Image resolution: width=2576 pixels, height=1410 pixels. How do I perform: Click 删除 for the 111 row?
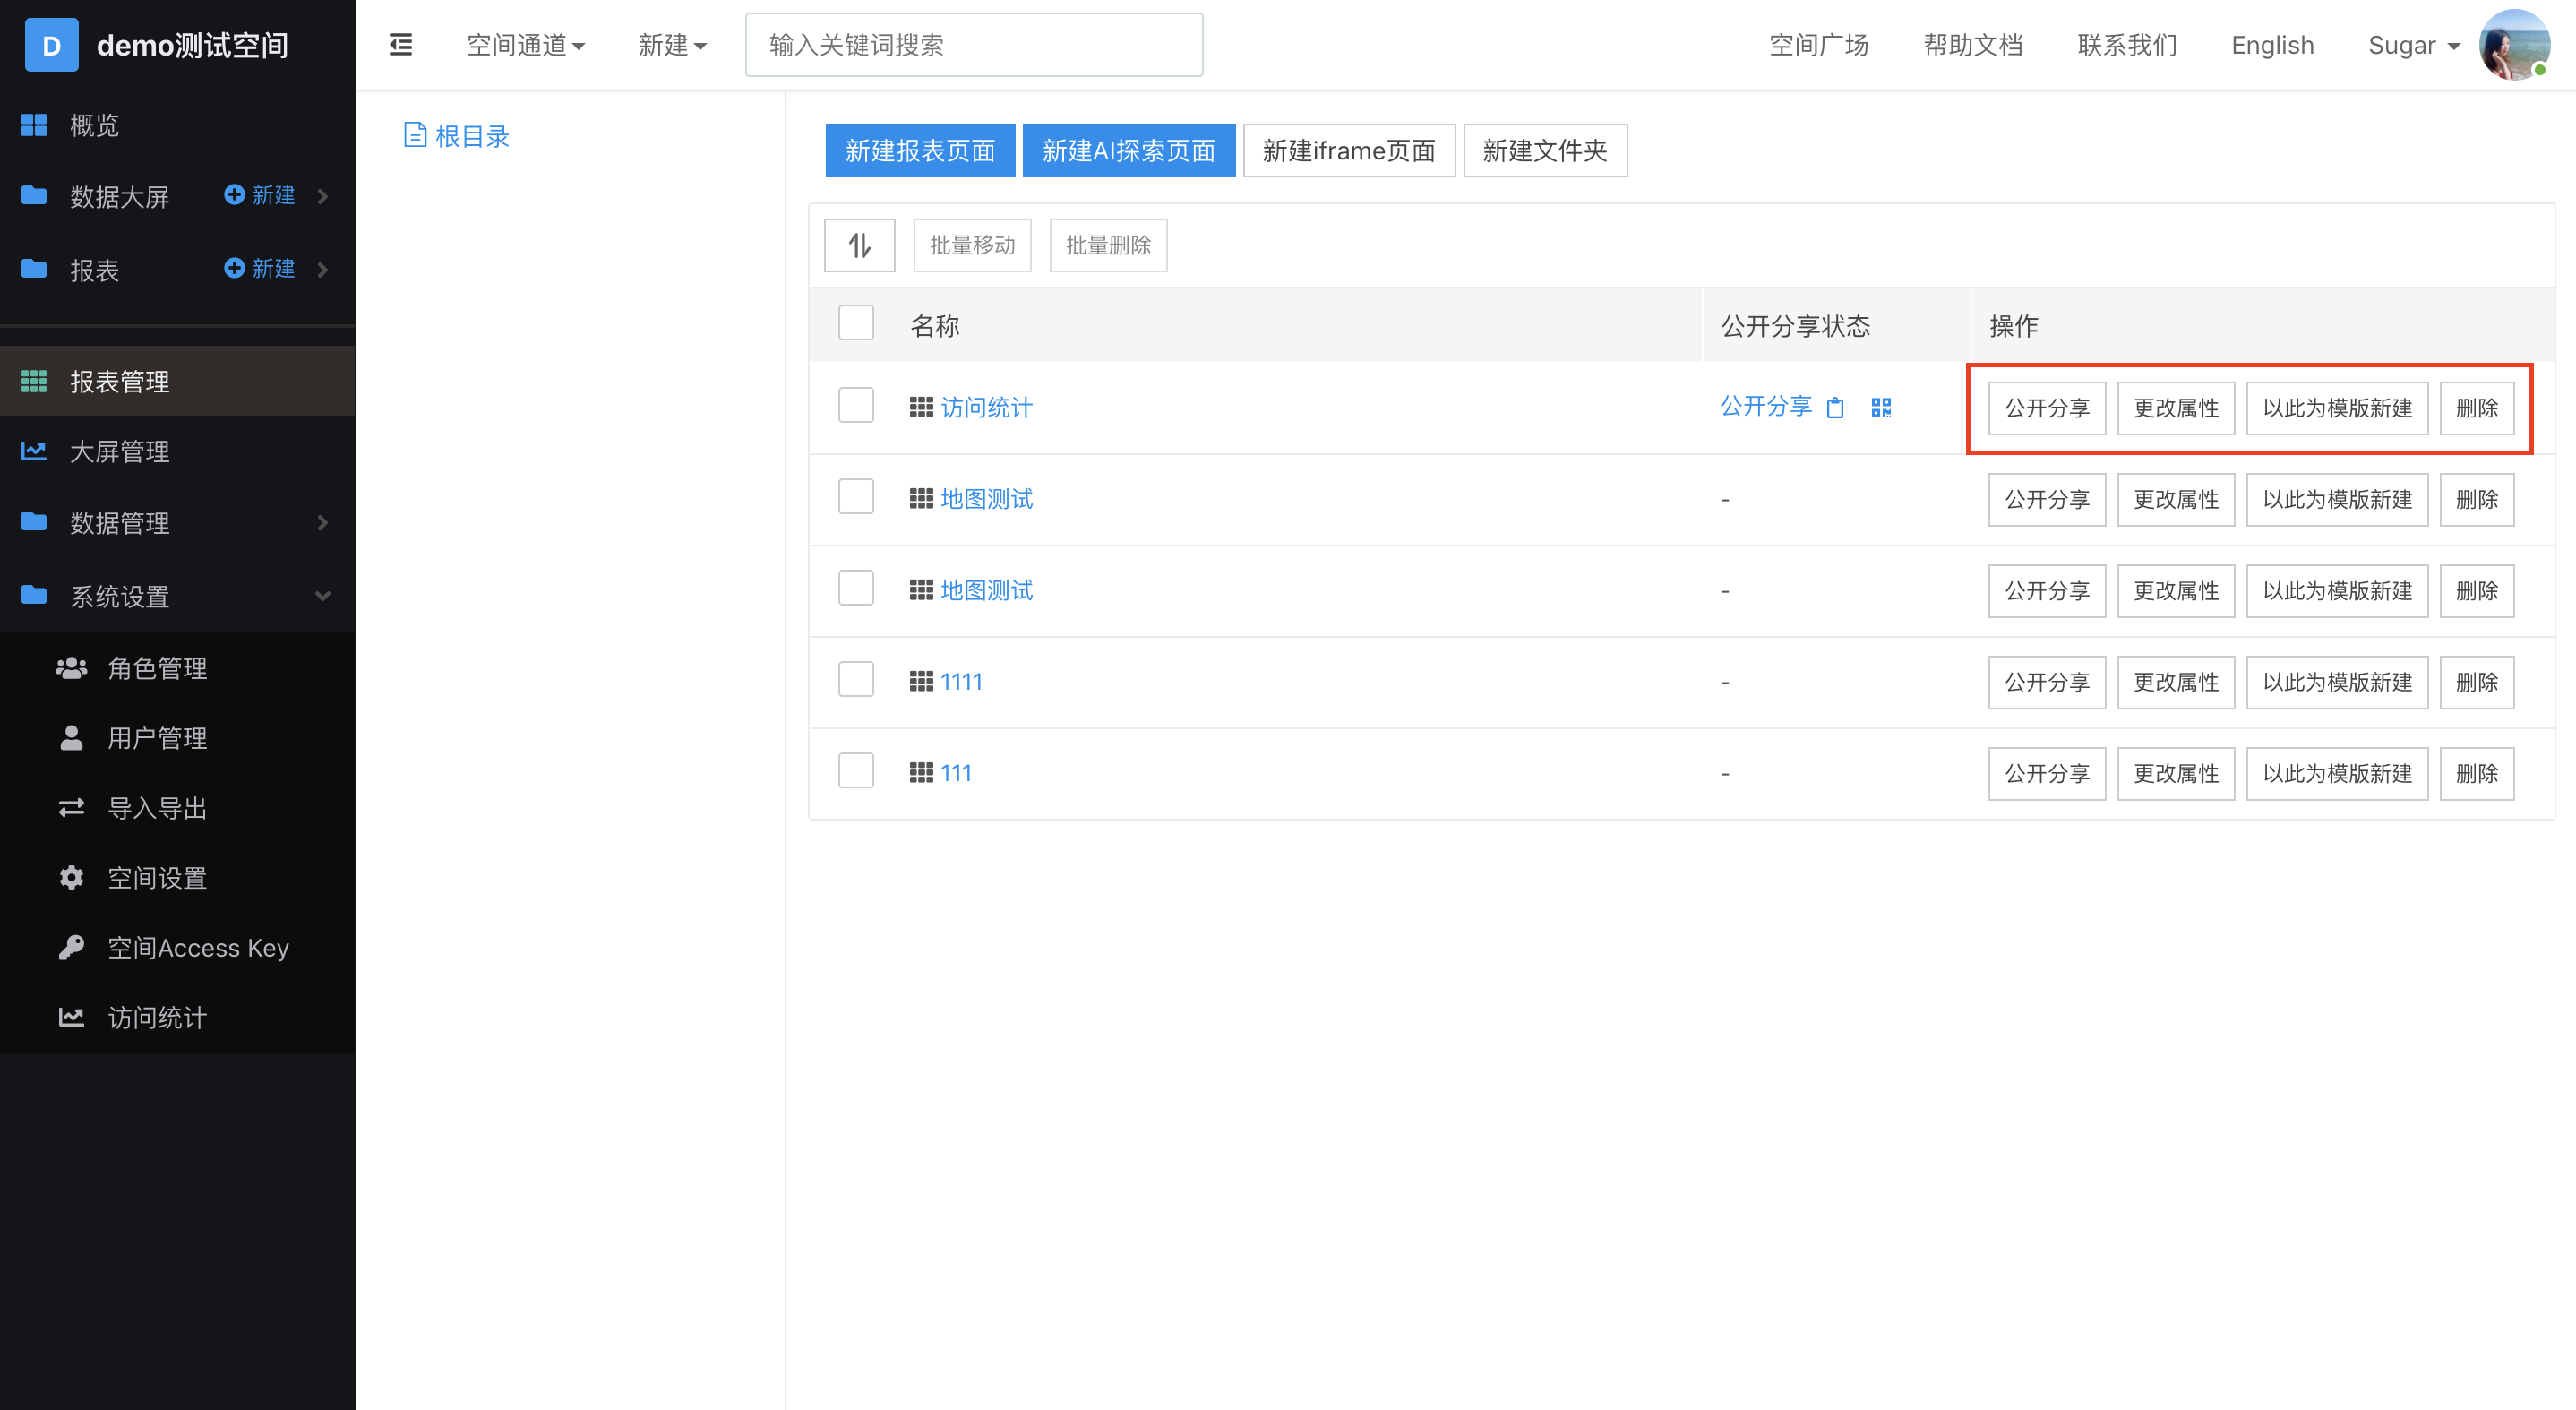point(2476,773)
